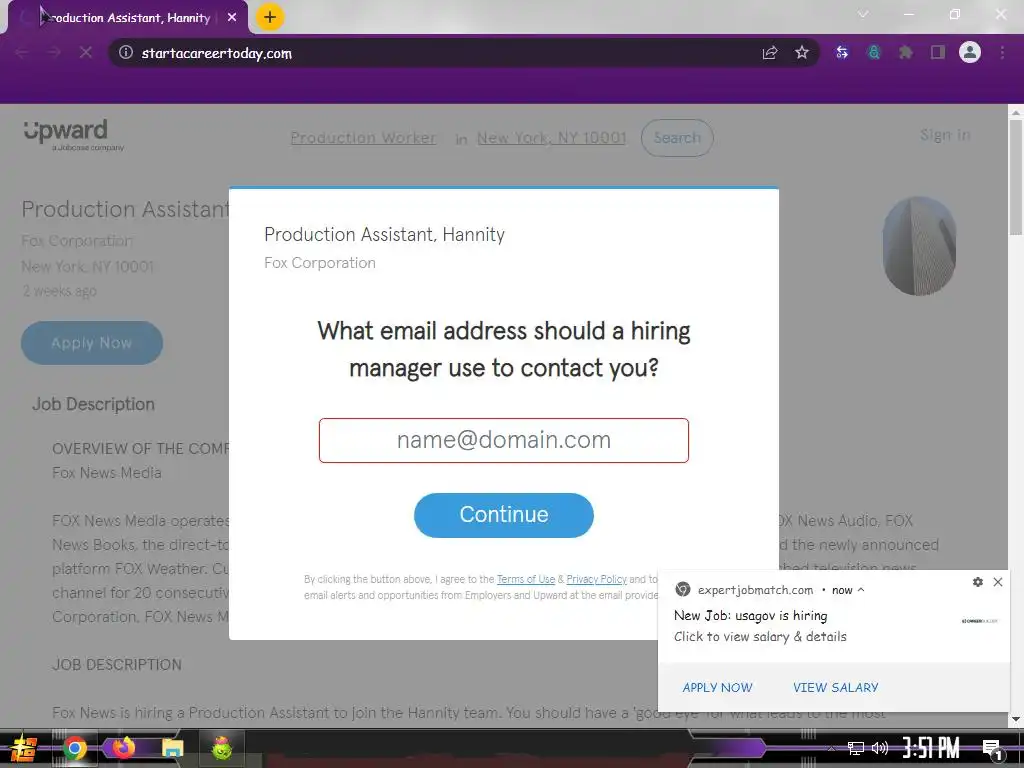Open the Extensions puzzle icon
The height and width of the screenshot is (768, 1024).
click(x=906, y=53)
